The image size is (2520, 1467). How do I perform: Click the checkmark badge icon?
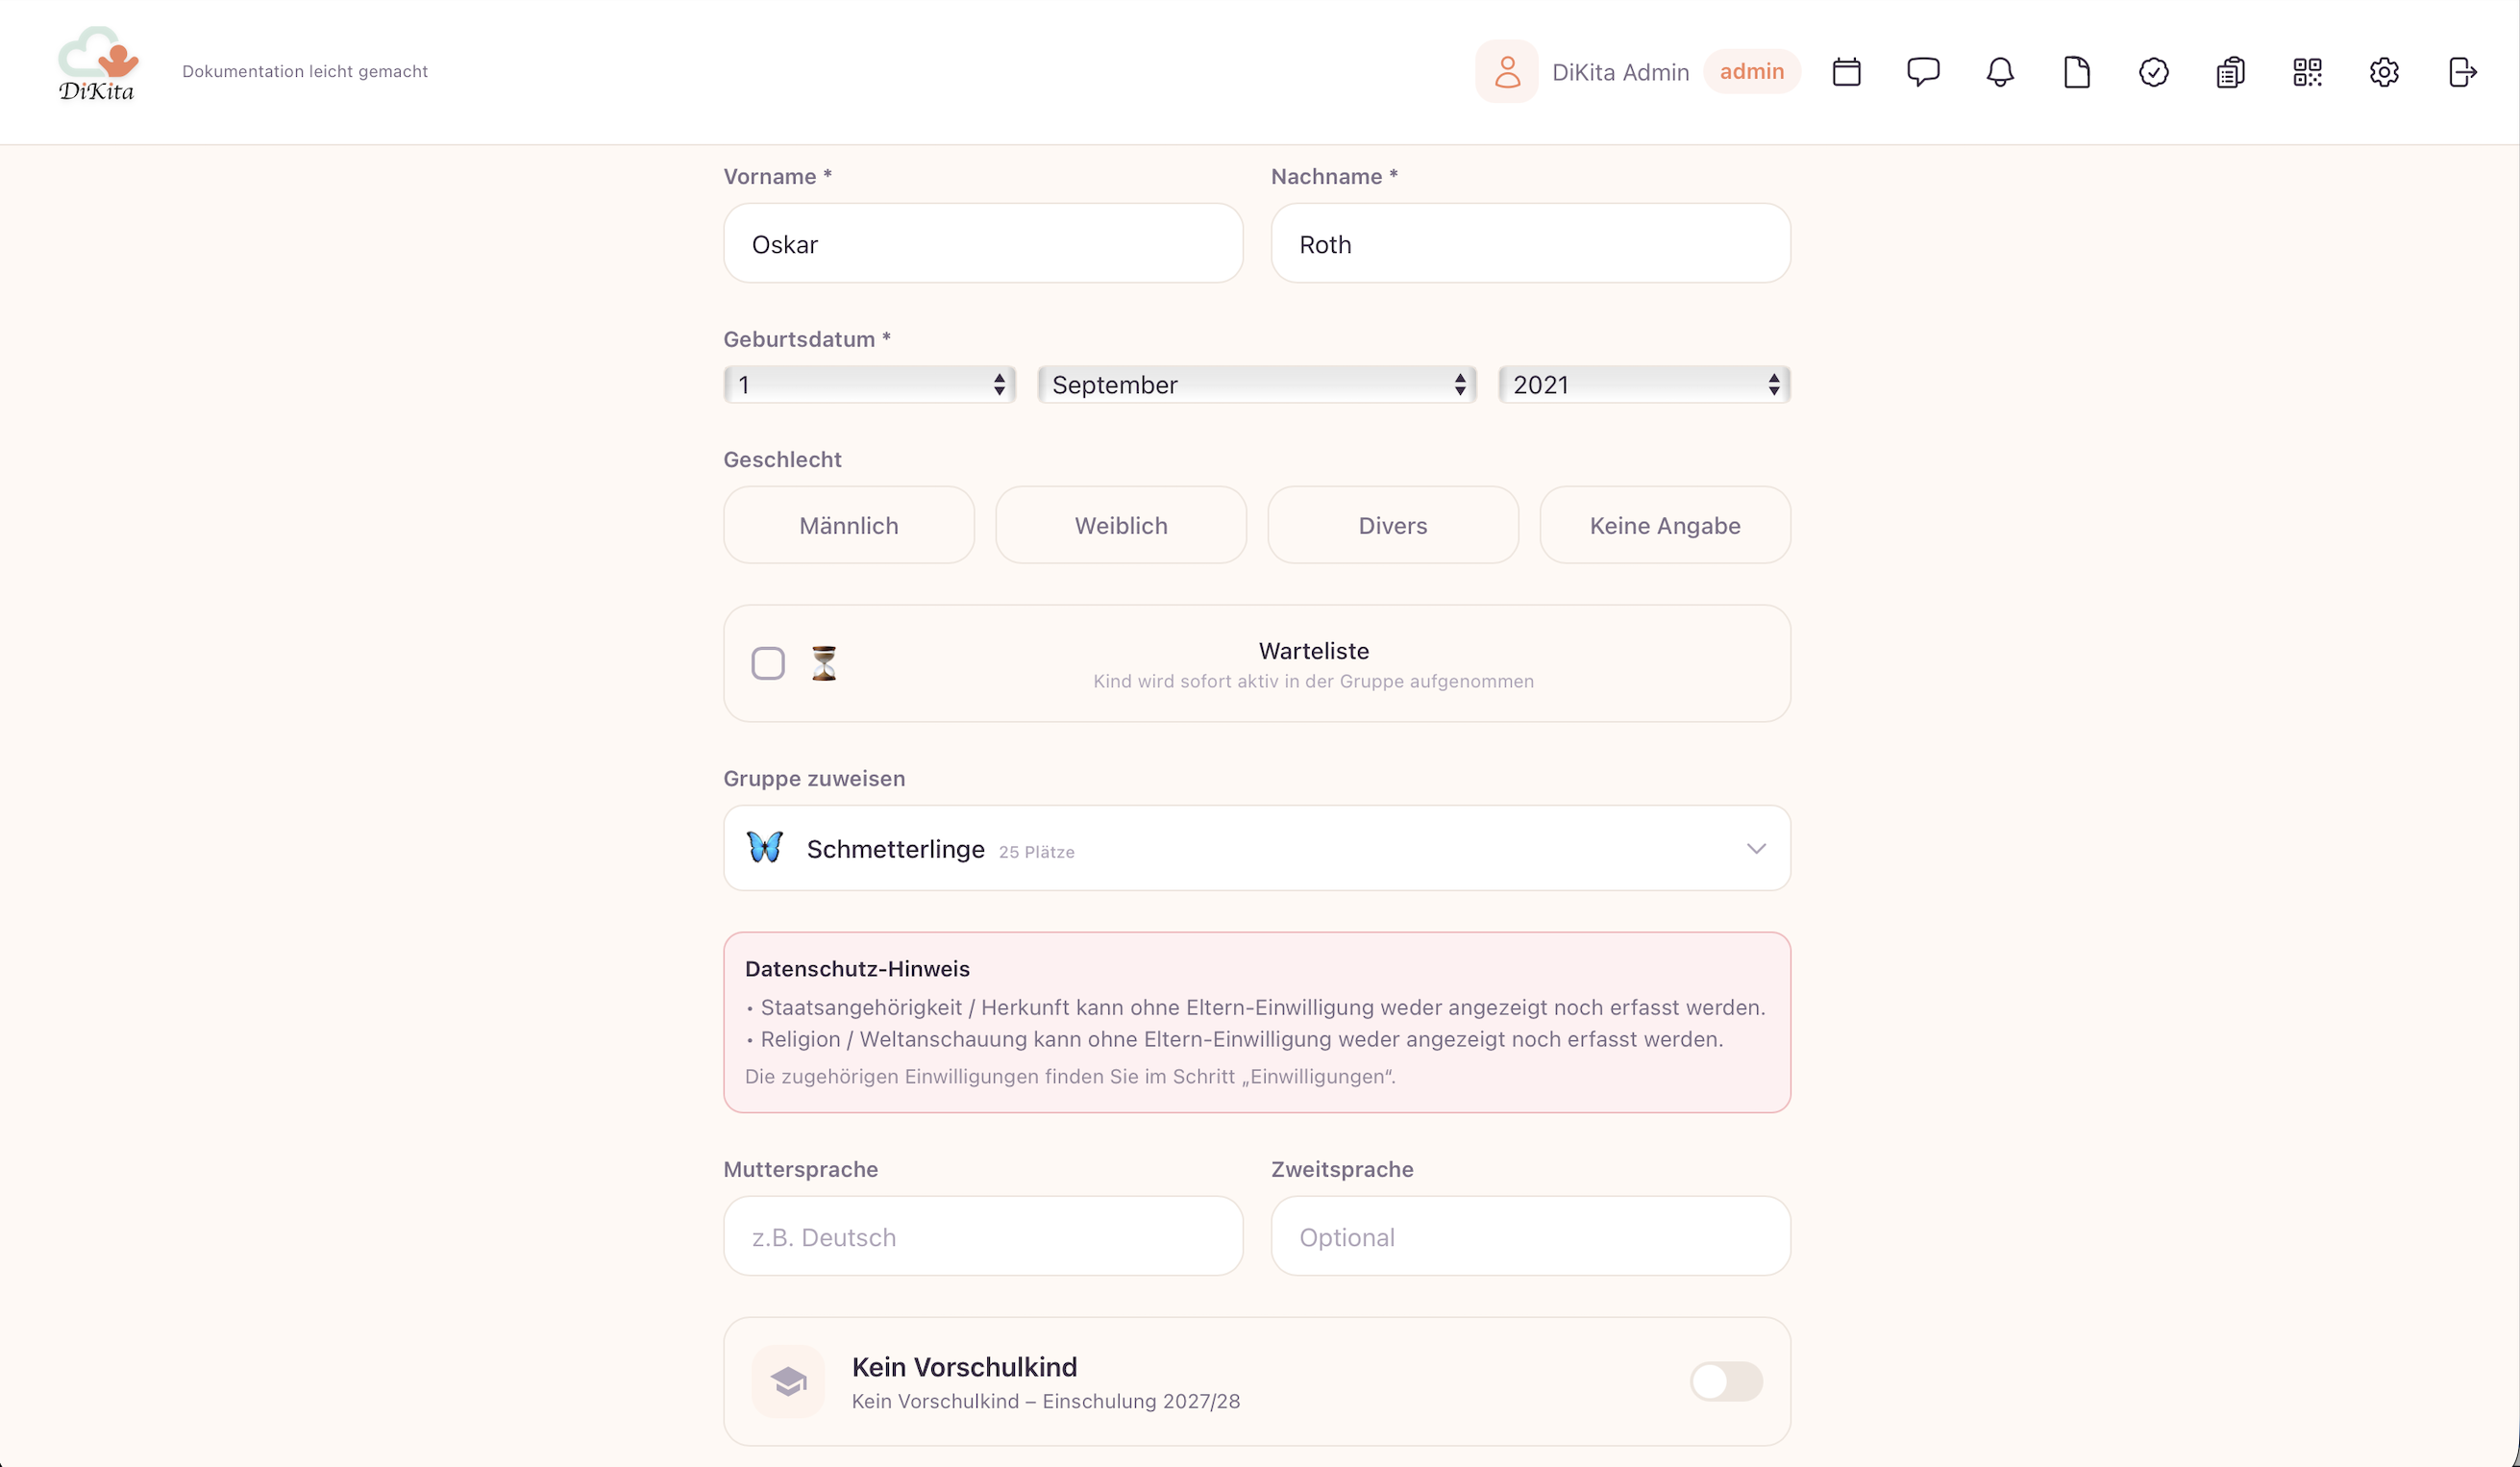click(x=2154, y=72)
